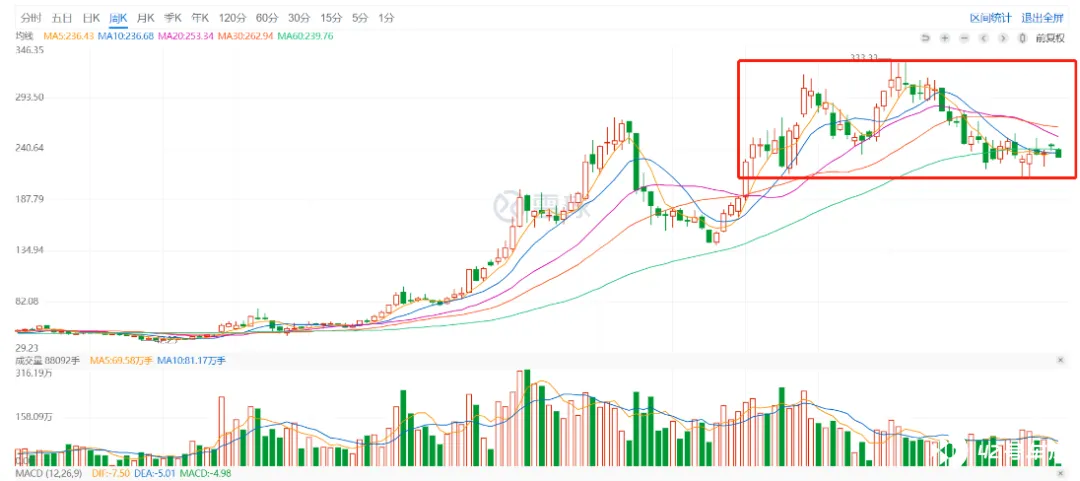Click the MA20:253.34 indicator value
1080x481 pixels.
tap(187, 36)
